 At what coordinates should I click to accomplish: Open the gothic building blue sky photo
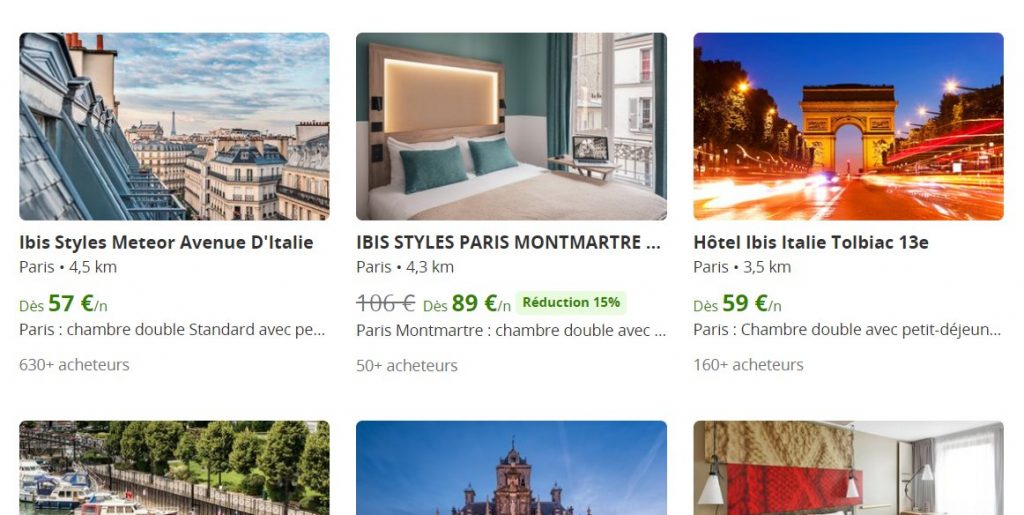click(511, 468)
